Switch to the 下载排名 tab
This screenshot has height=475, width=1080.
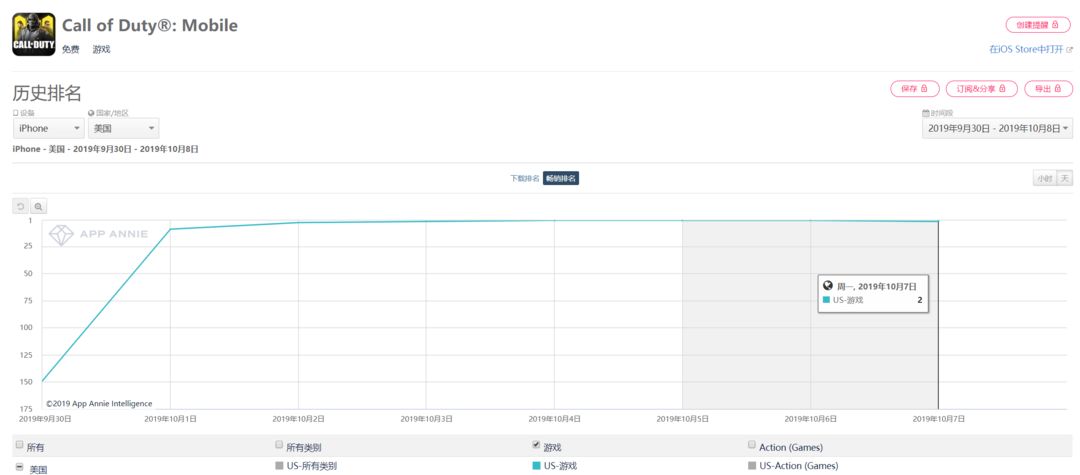point(525,178)
